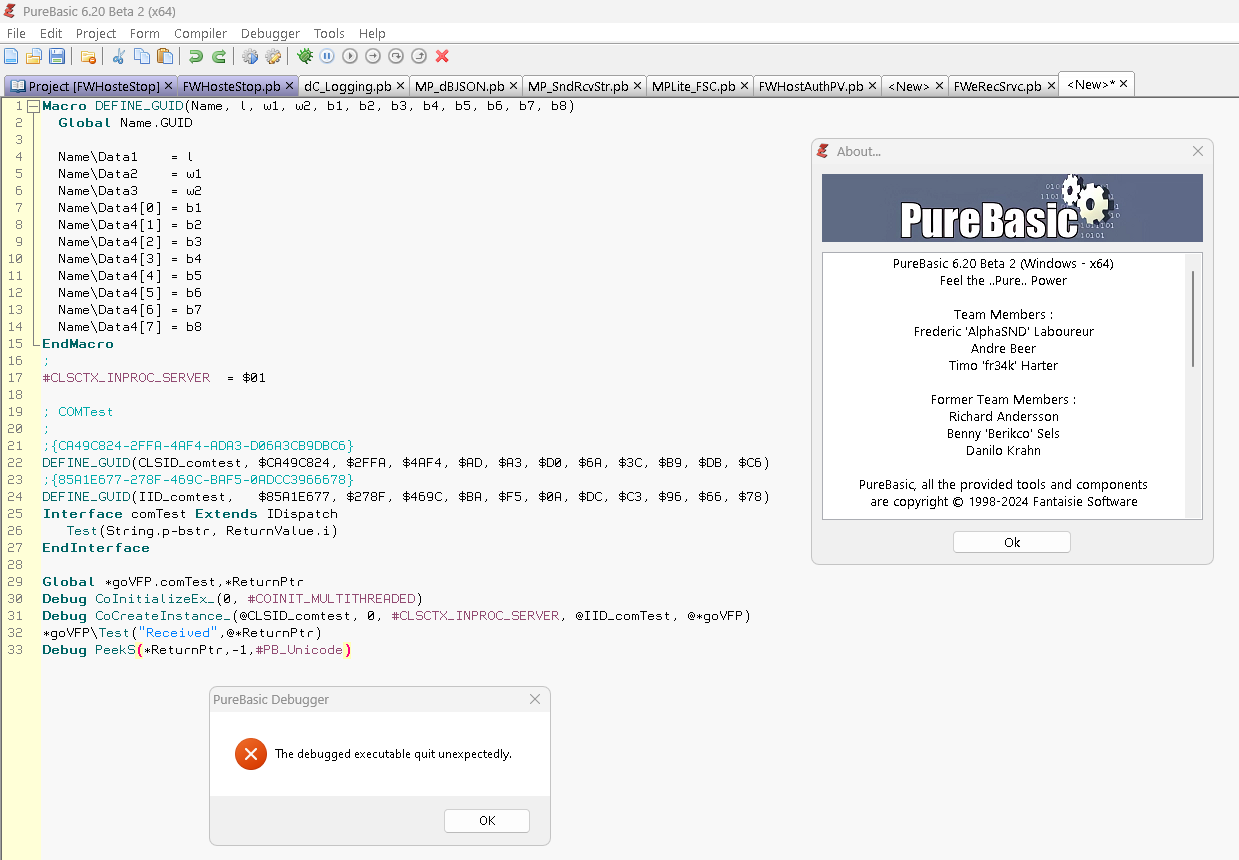1239x860 pixels.
Task: Switch to the Project [FWHosteStop] tab
Action: click(93, 86)
